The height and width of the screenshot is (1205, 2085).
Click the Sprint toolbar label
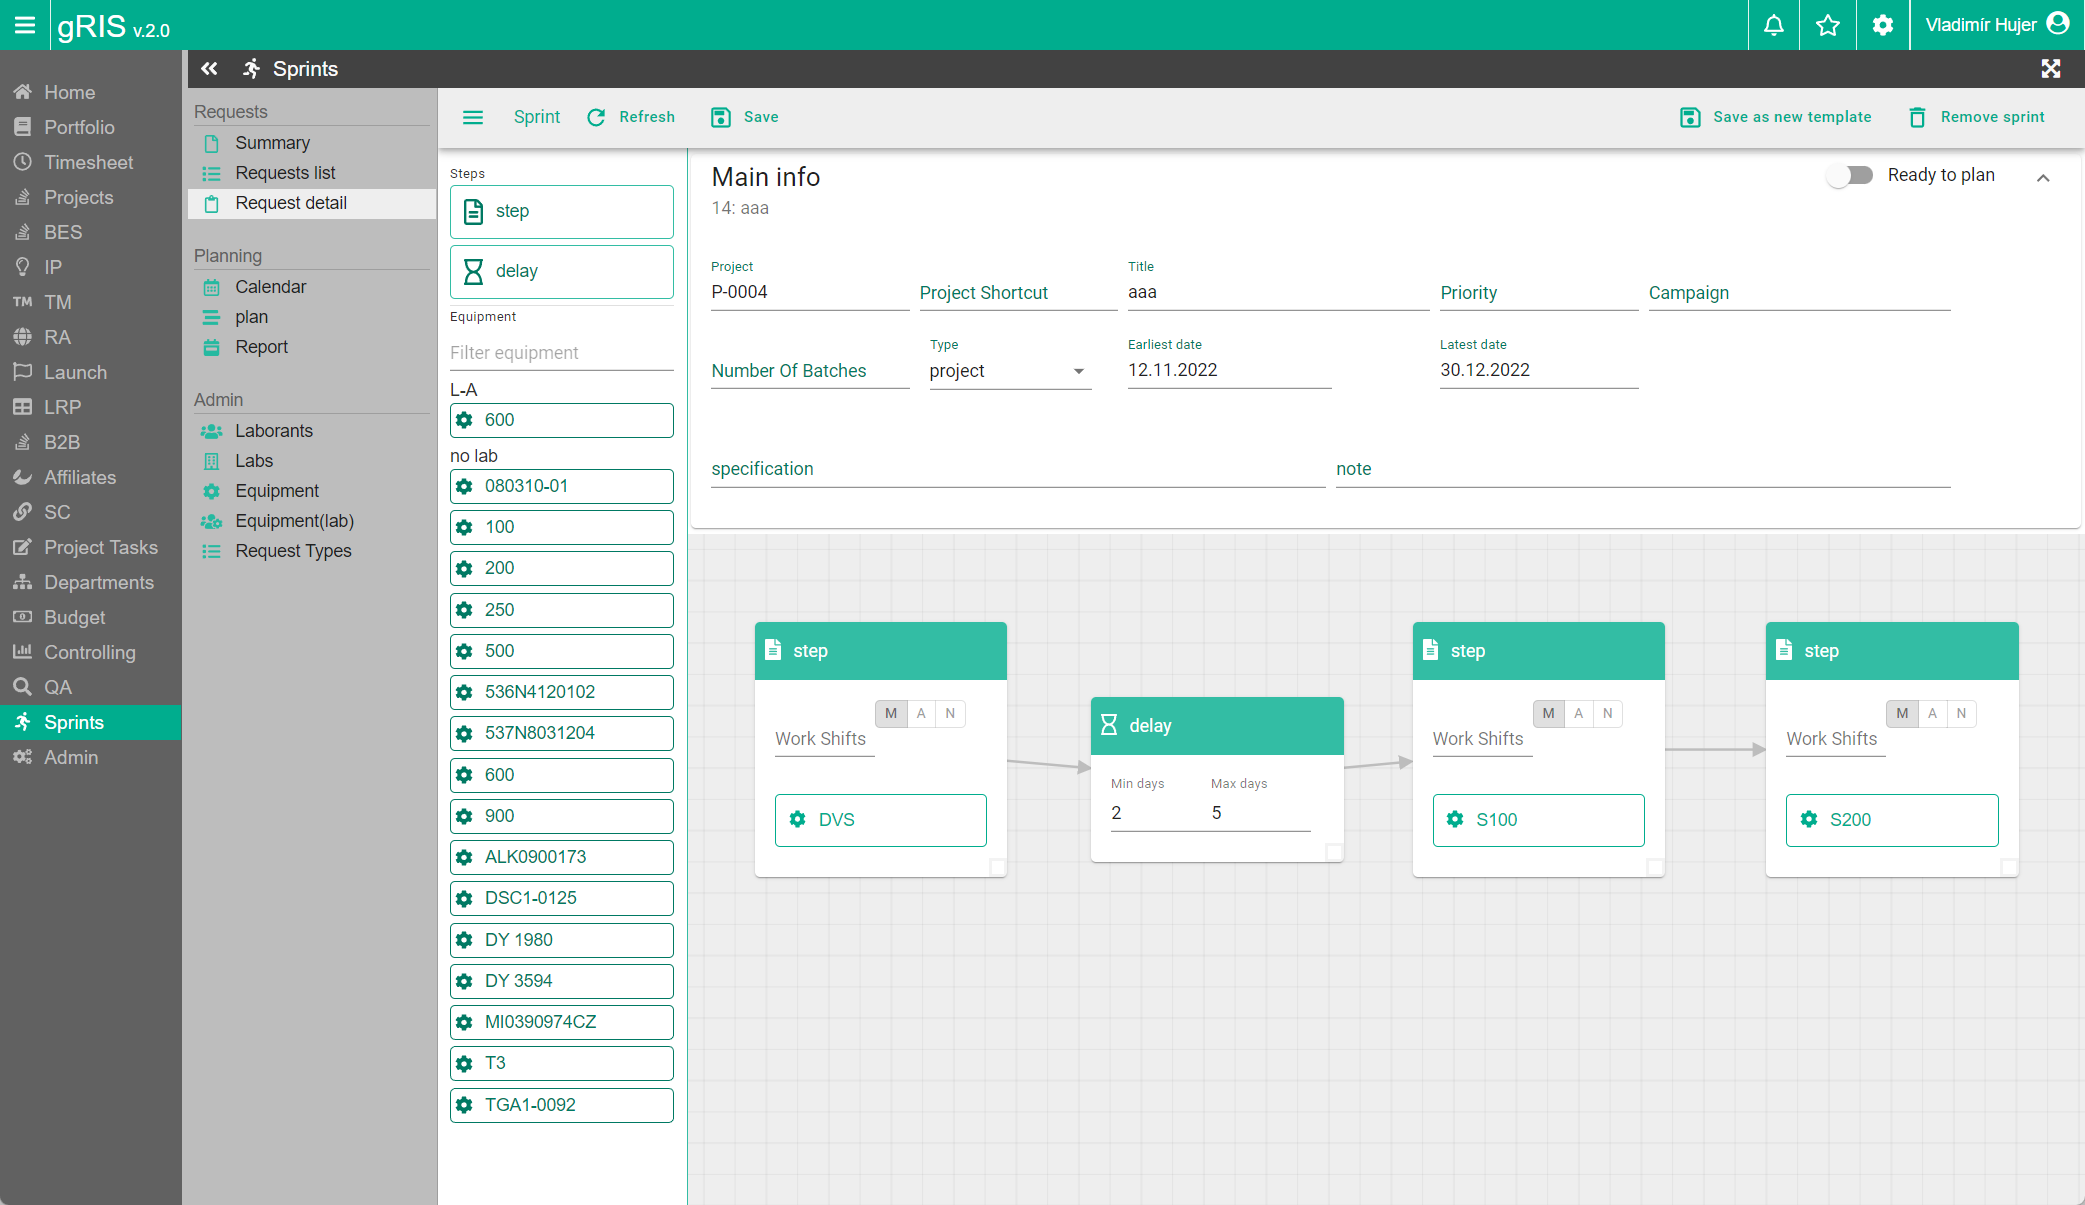pos(537,117)
